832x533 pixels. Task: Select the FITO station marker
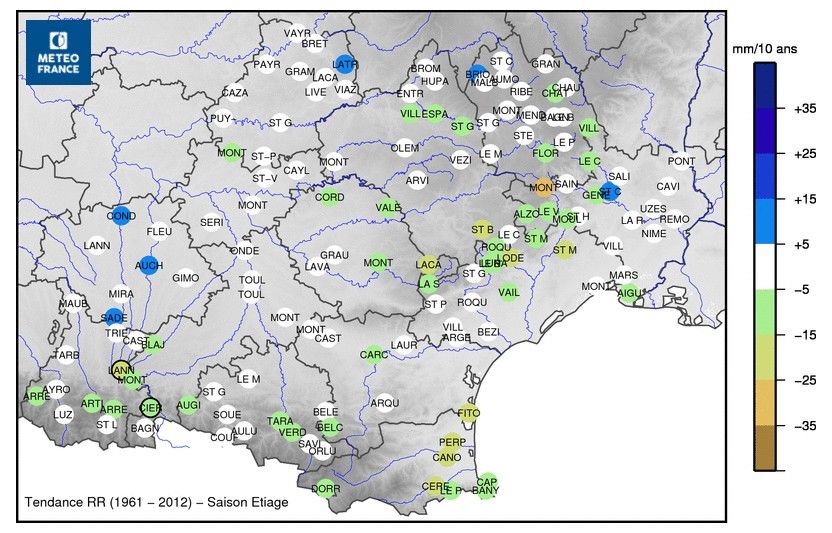point(469,413)
